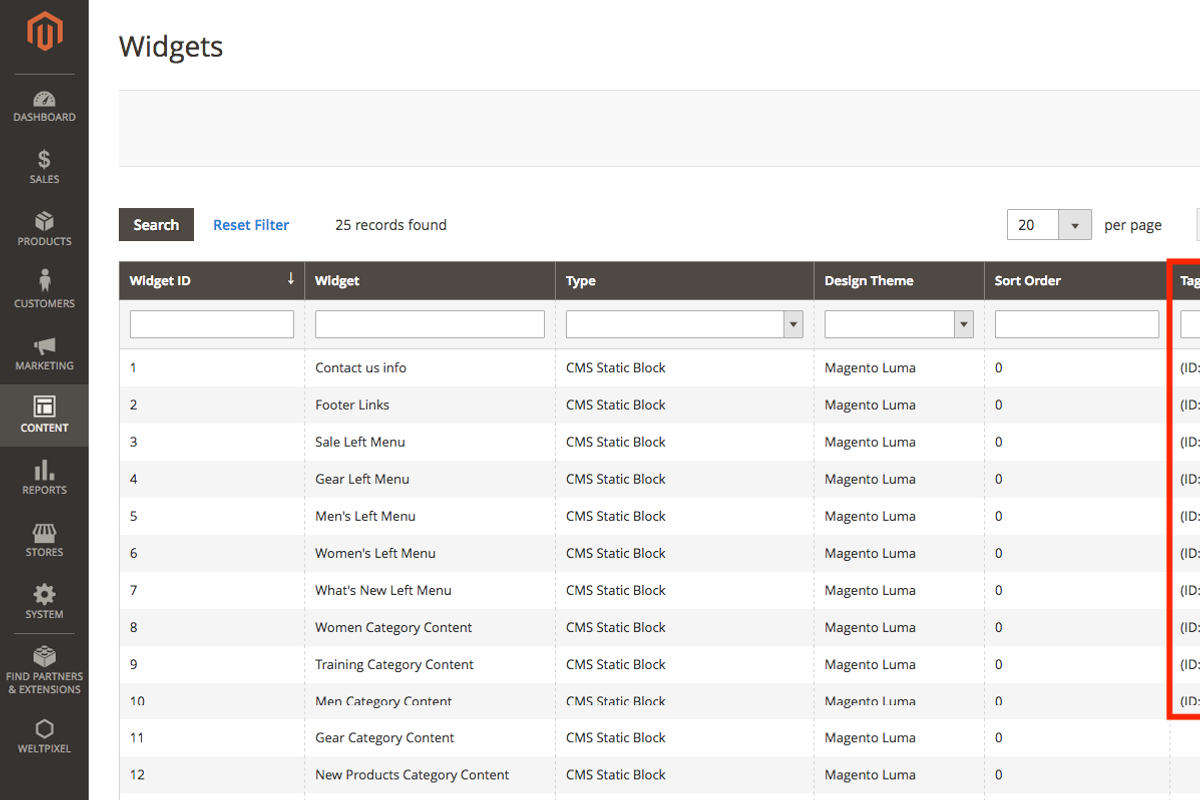This screenshot has width=1200, height=800.
Task: Click the Reset Filter link
Action: [251, 225]
